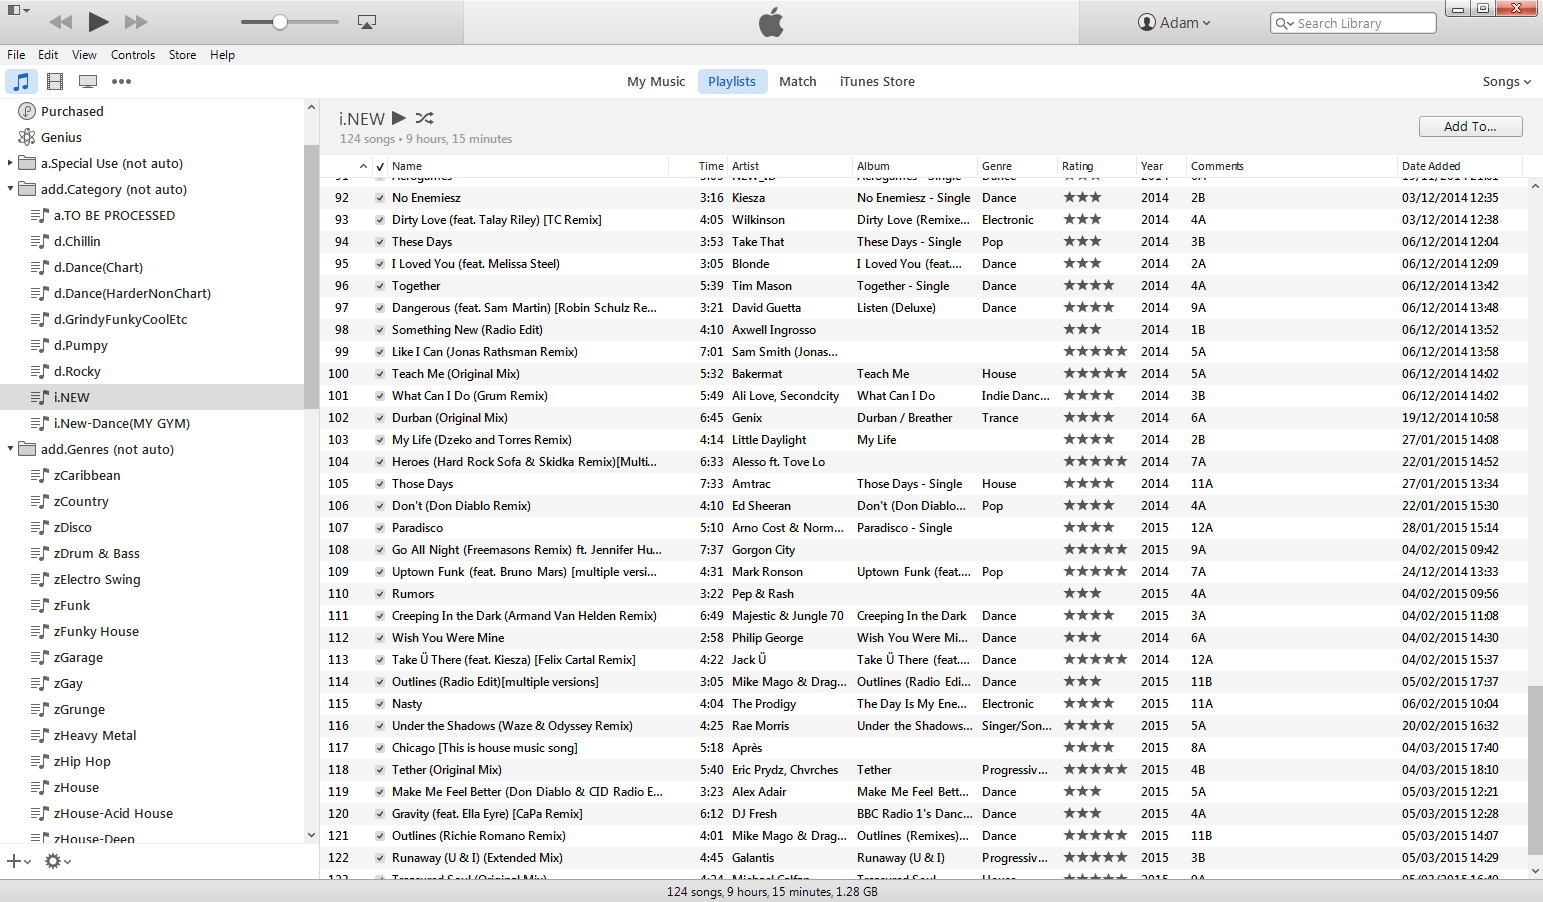Expand the a.Special Use folder
Screen dimensions: 1543x902
point(10,163)
